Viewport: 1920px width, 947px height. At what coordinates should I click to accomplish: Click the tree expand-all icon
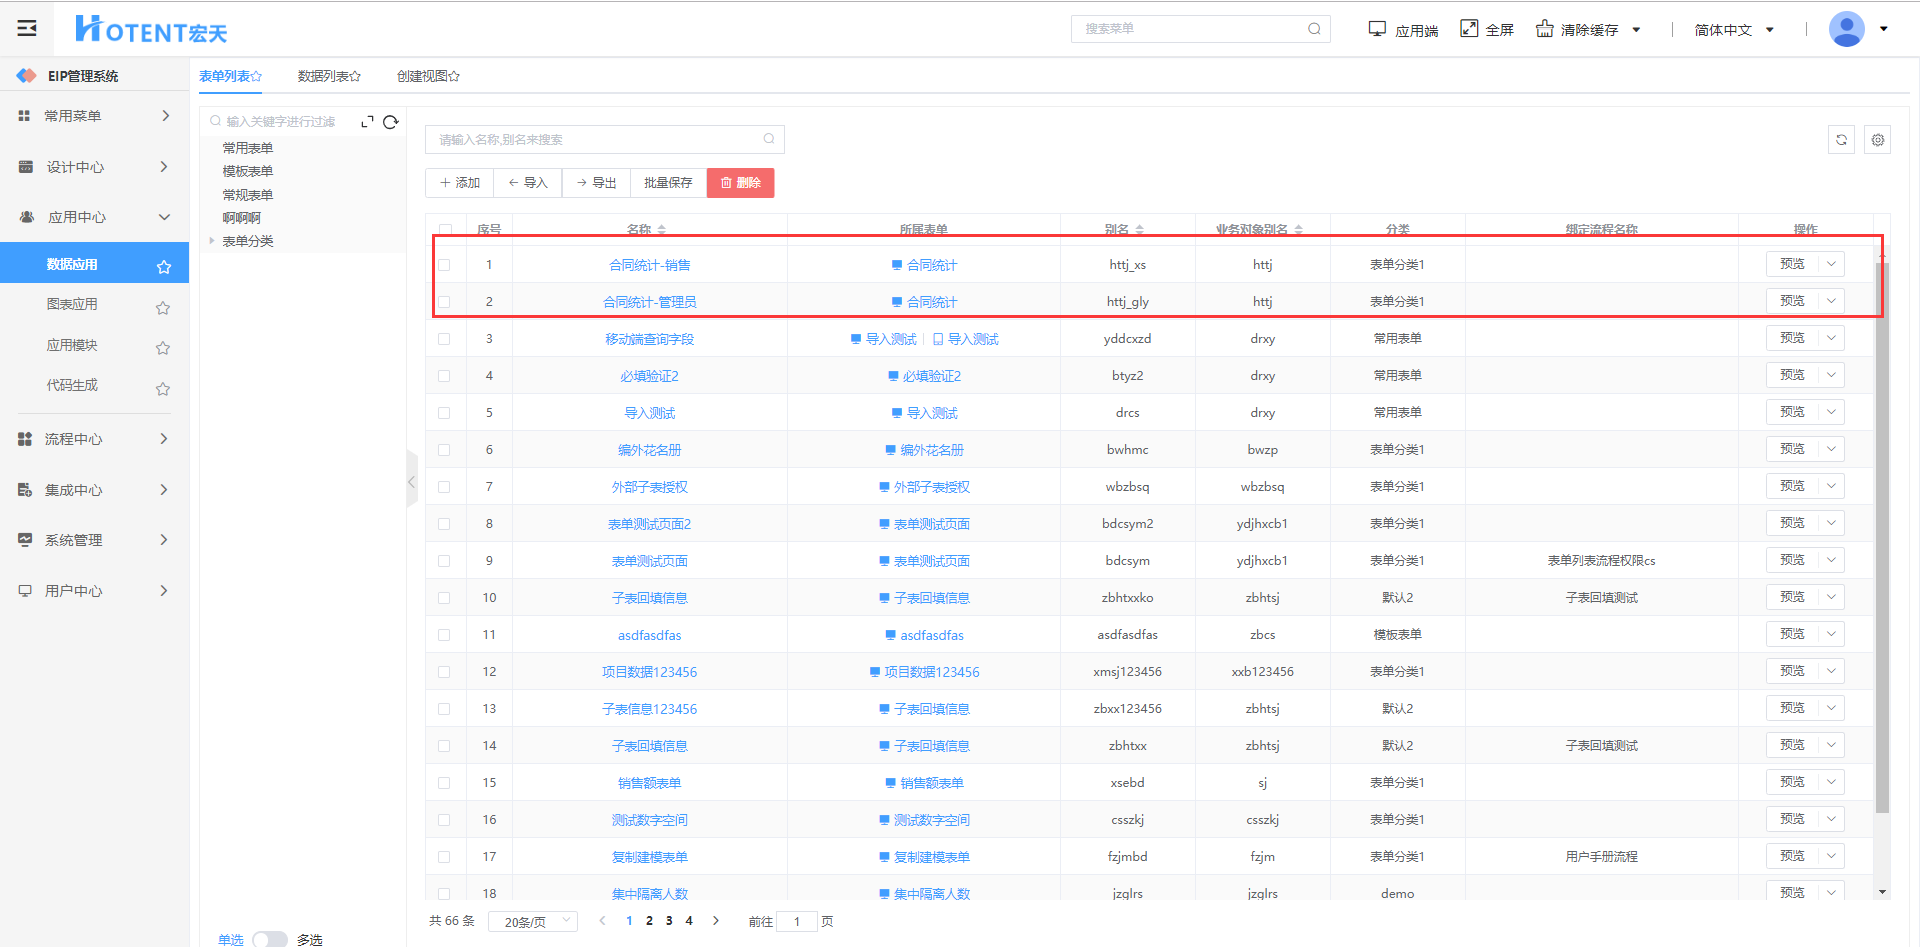coord(367,122)
